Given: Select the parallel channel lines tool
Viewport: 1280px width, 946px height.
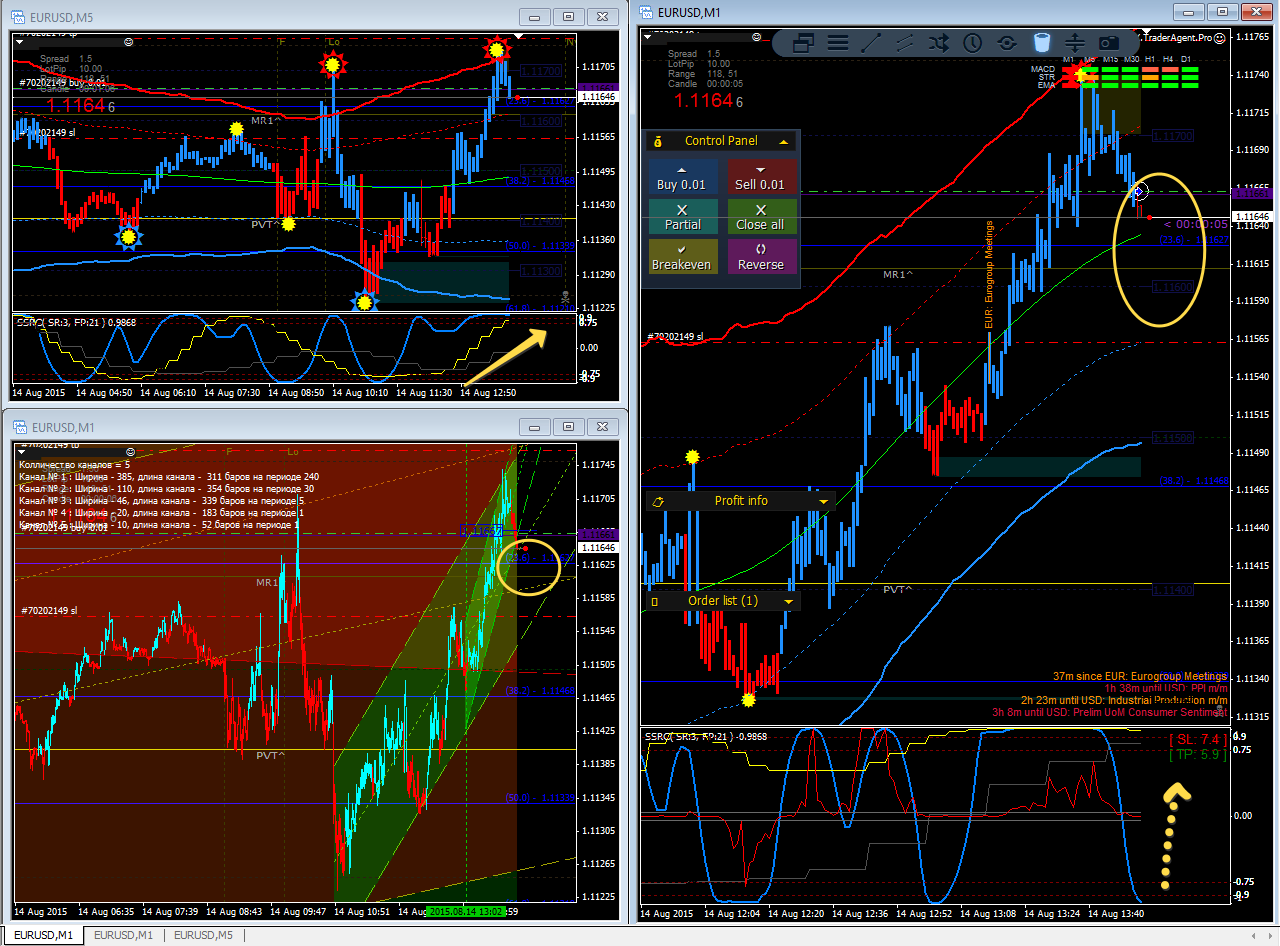Looking at the screenshot, I should coord(905,43).
